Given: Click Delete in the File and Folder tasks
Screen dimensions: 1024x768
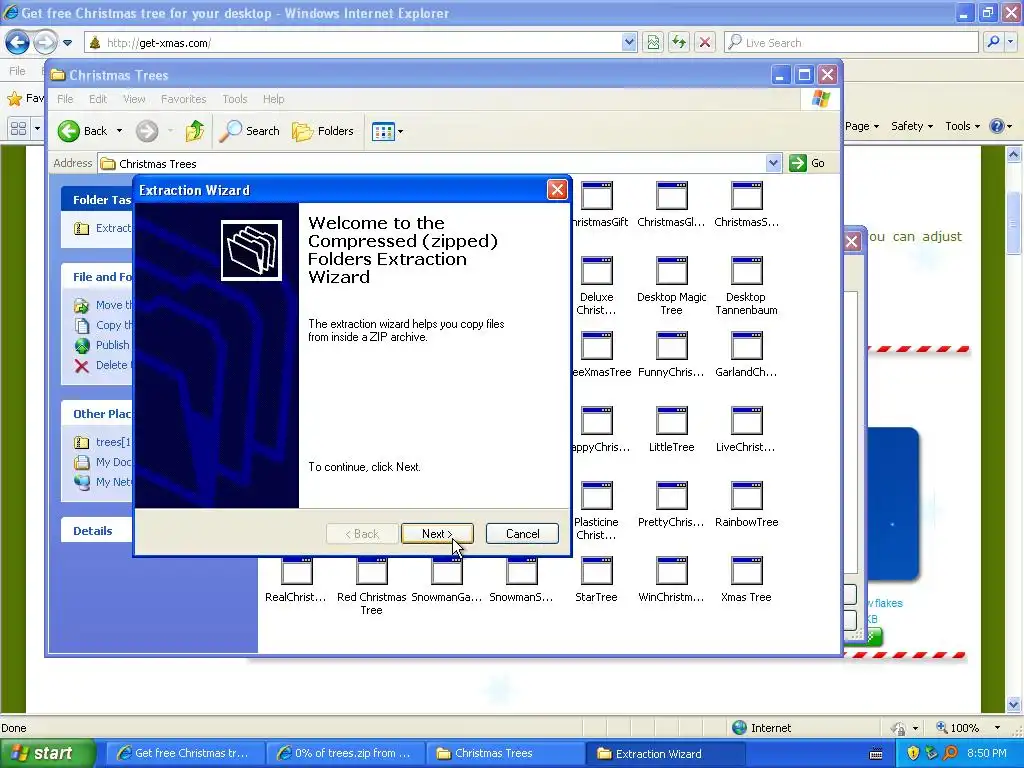Looking at the screenshot, I should click(x=102, y=365).
